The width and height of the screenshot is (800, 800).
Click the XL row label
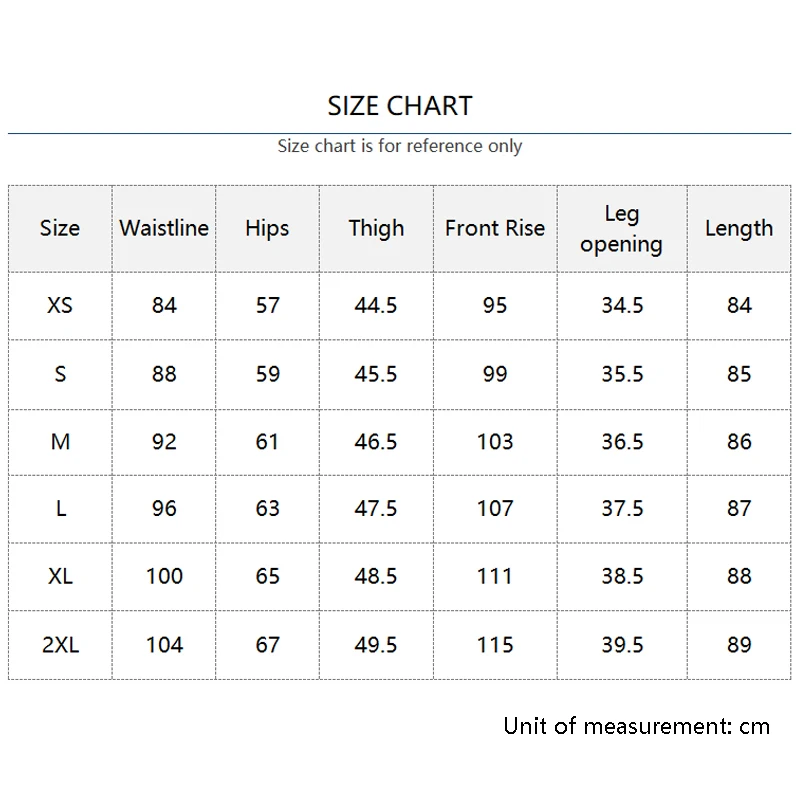coord(60,577)
